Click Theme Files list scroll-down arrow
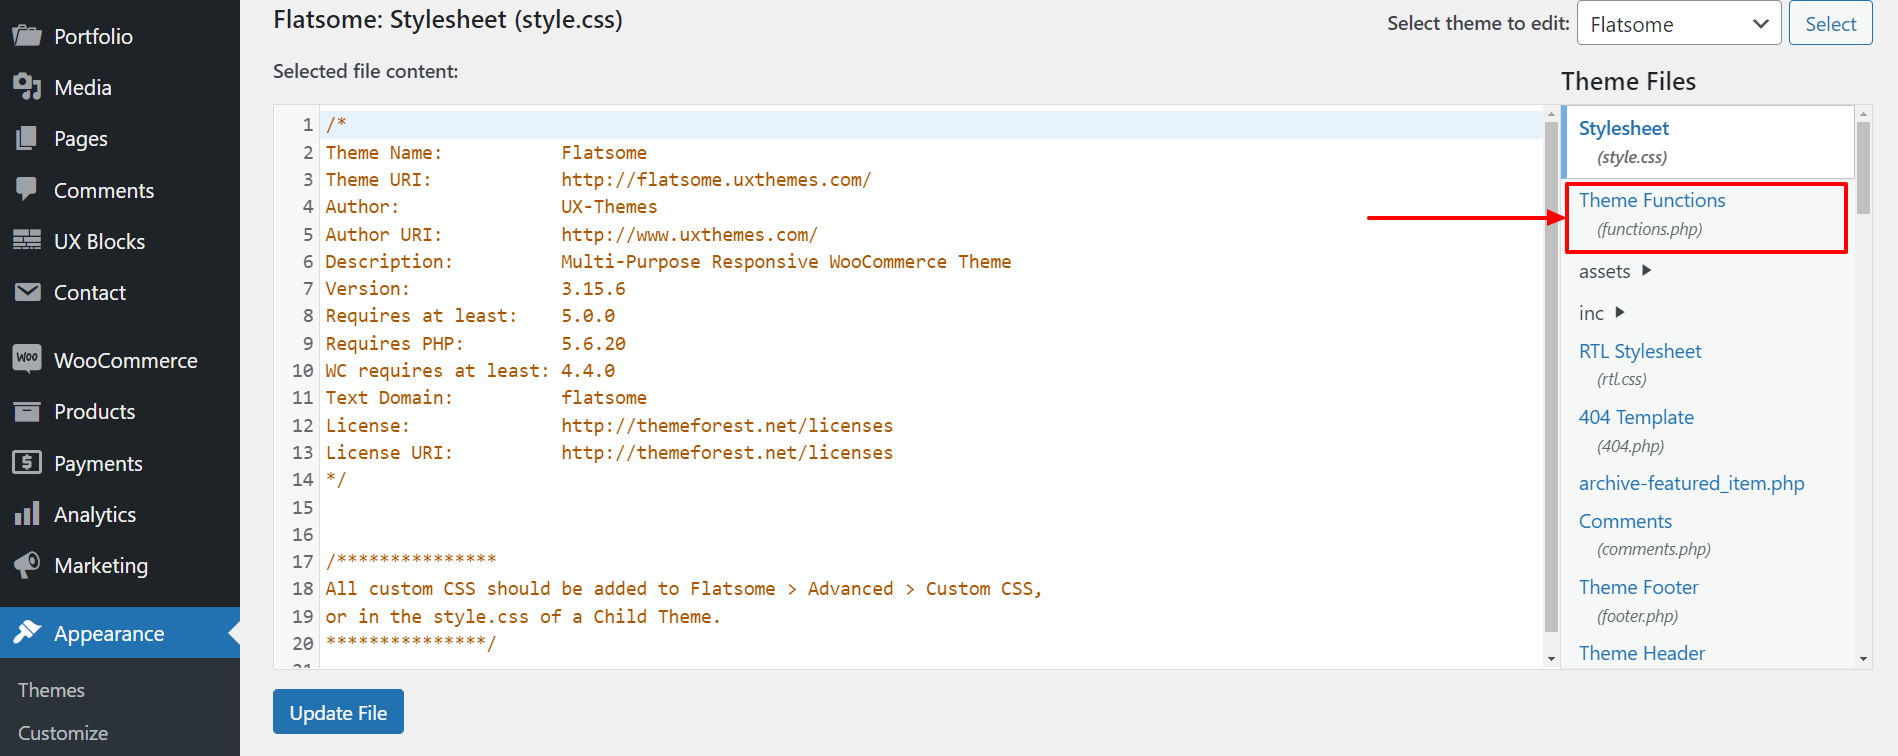This screenshot has height=756, width=1898. pos(1863,658)
